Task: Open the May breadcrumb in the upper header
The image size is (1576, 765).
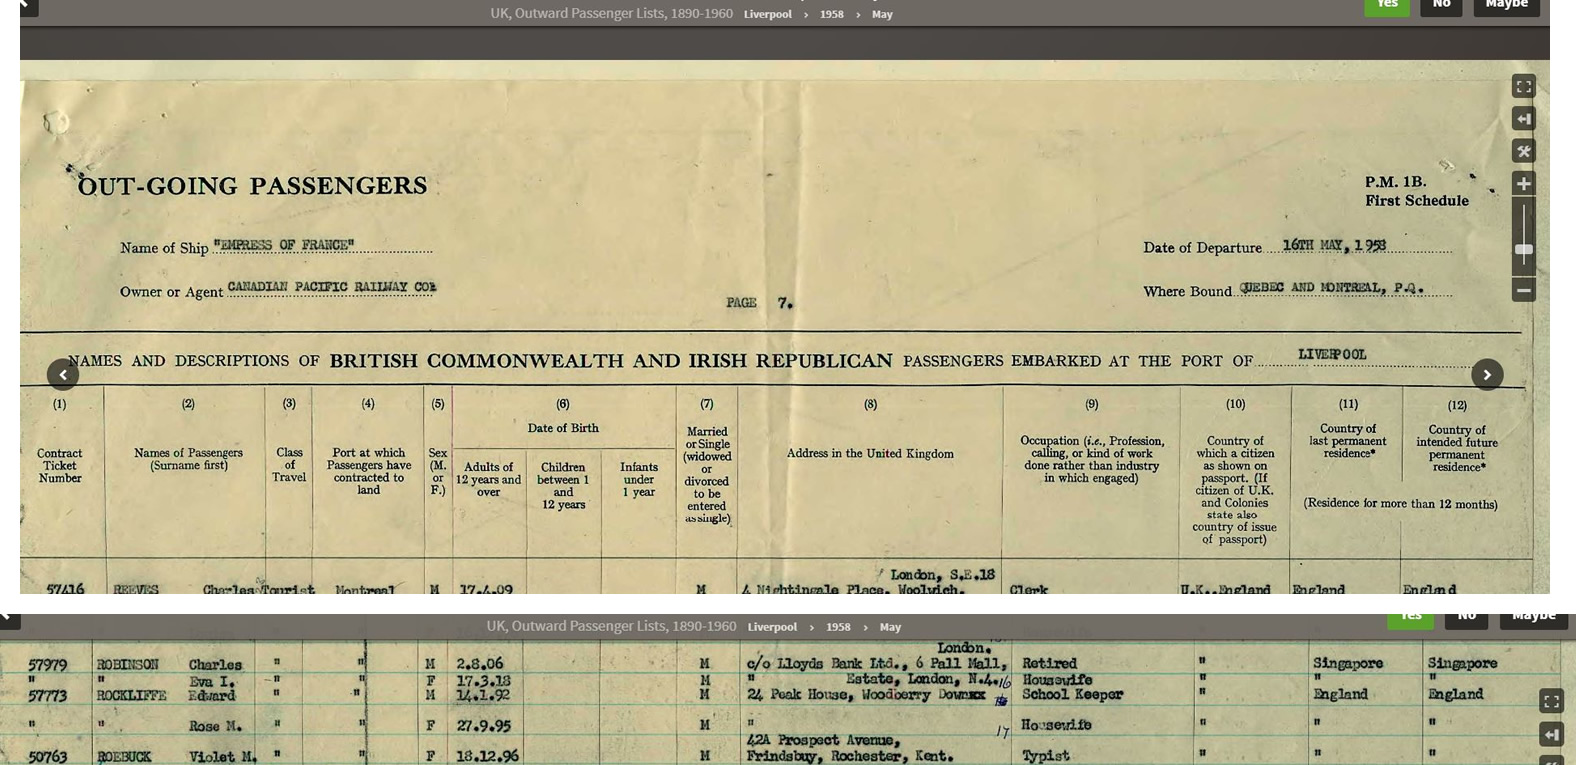Action: click(881, 14)
